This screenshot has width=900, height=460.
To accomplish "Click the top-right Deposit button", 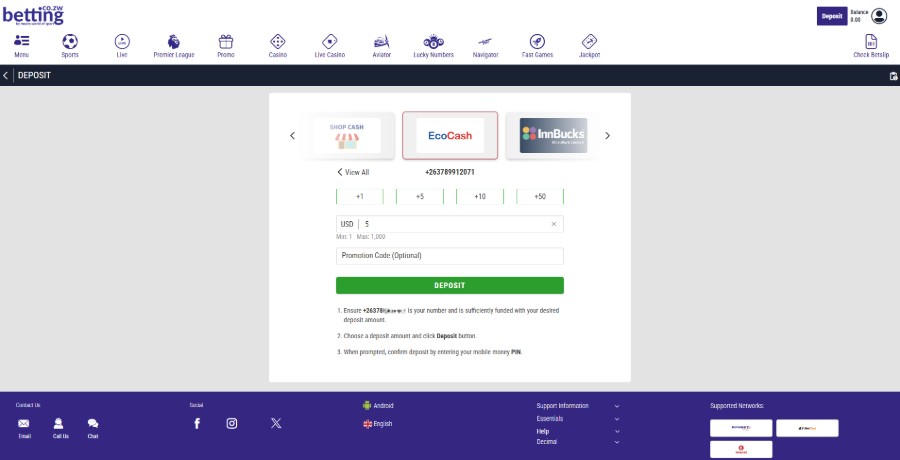I will (832, 16).
